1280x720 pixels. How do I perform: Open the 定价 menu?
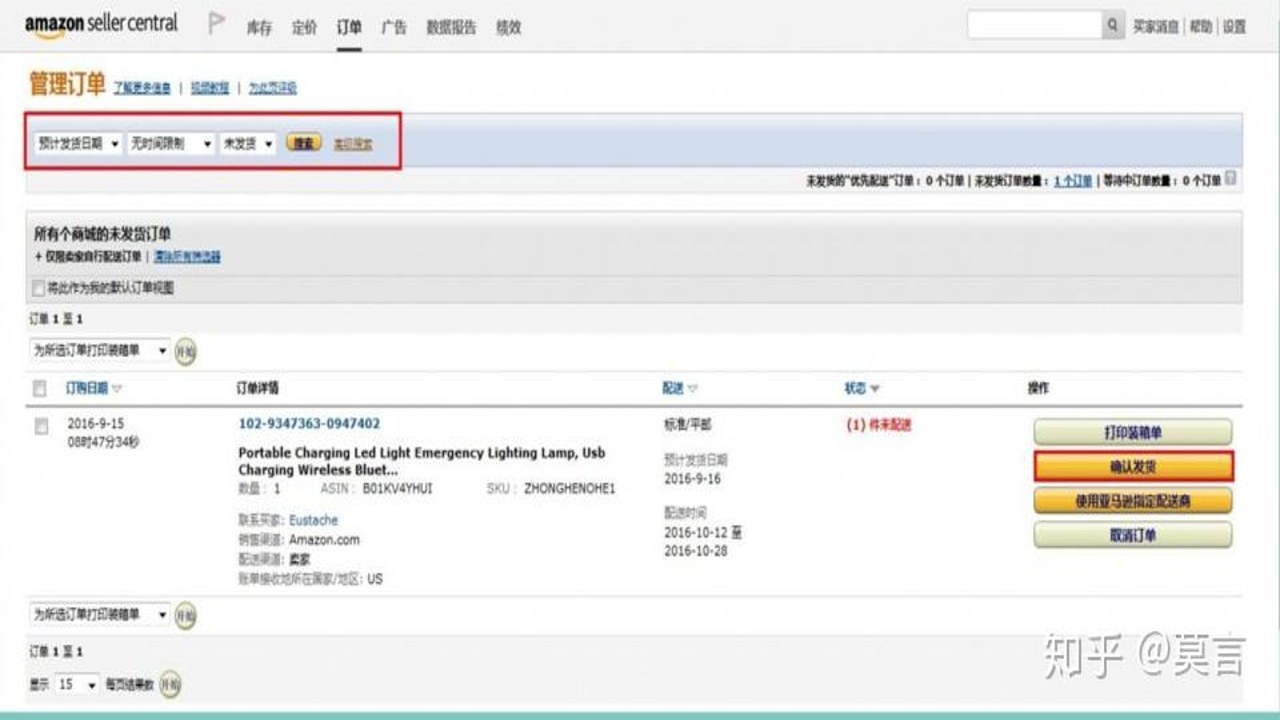point(304,28)
